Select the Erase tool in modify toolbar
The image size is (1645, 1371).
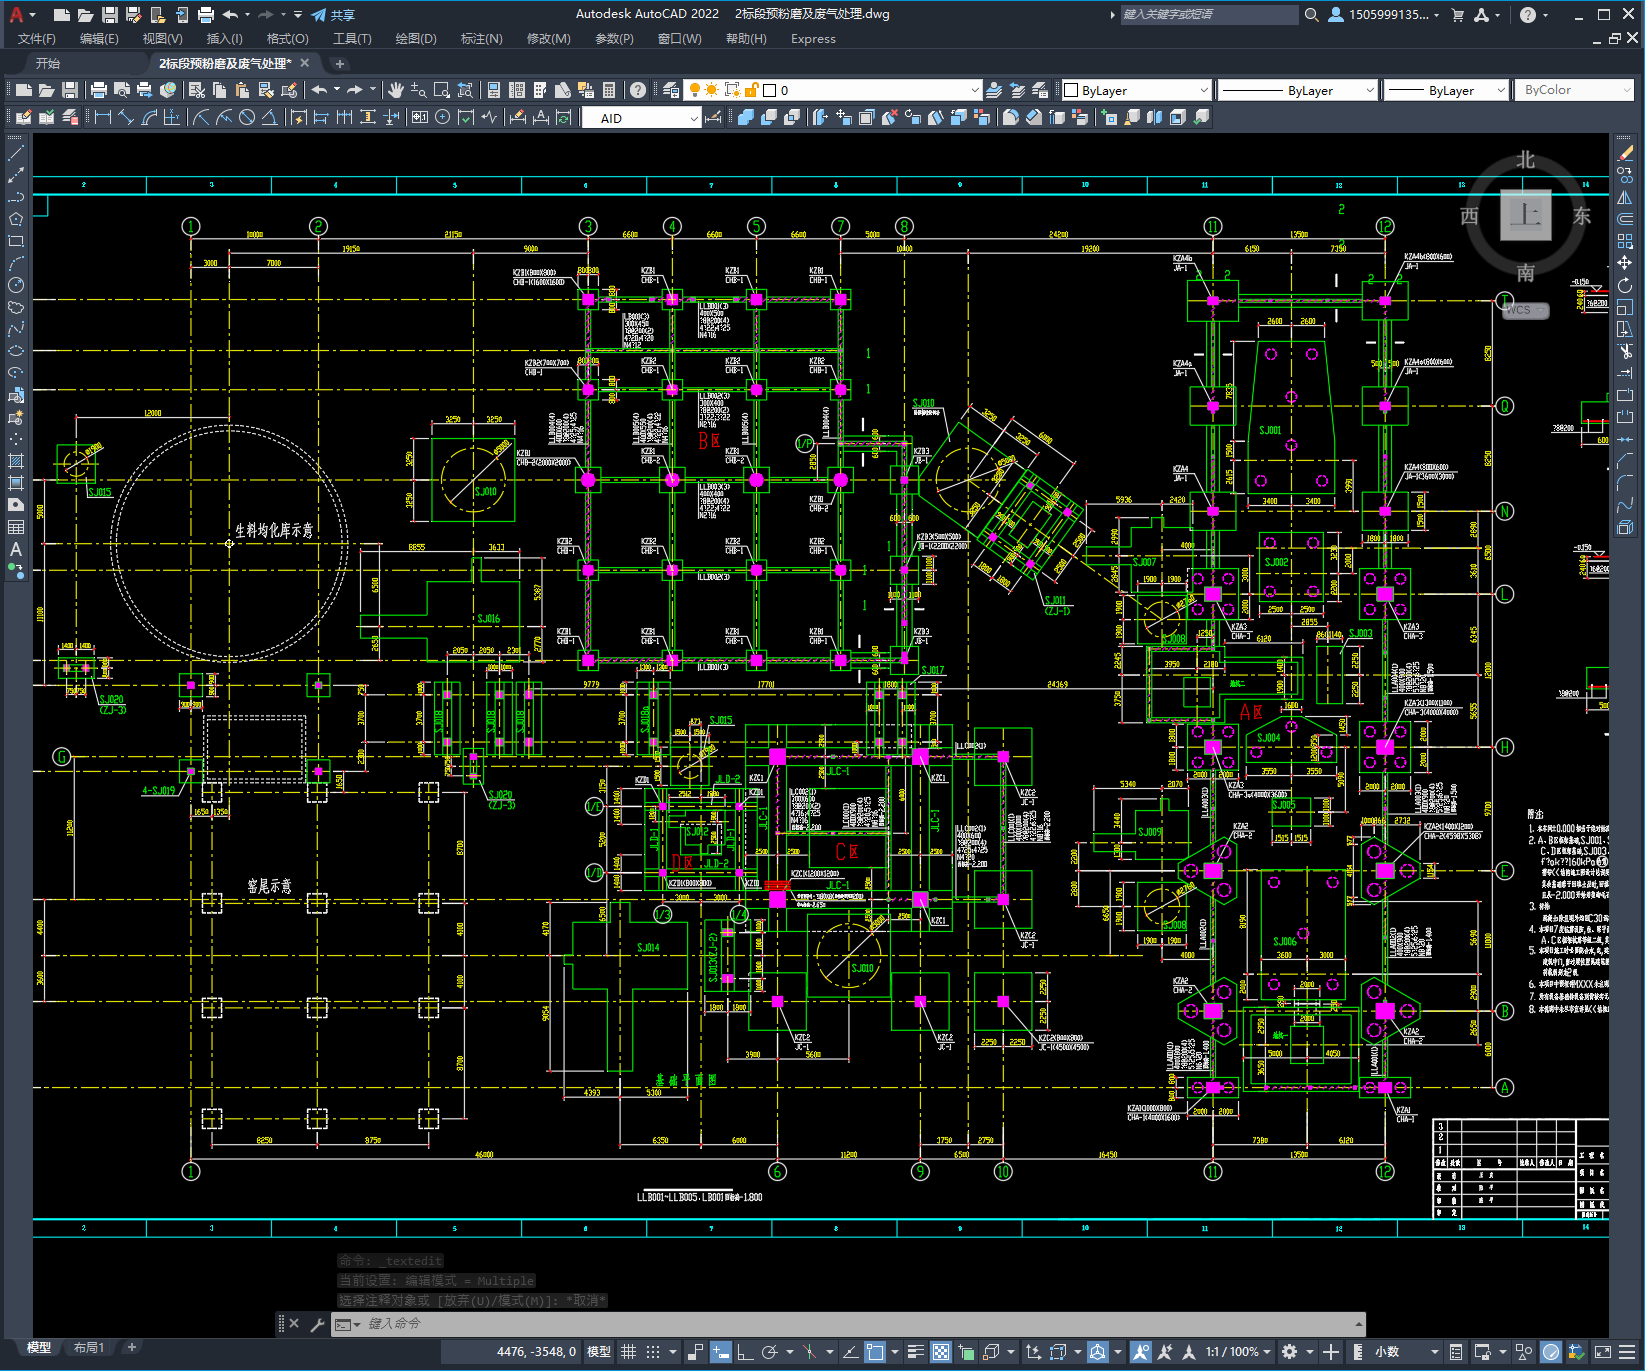coord(1625,153)
